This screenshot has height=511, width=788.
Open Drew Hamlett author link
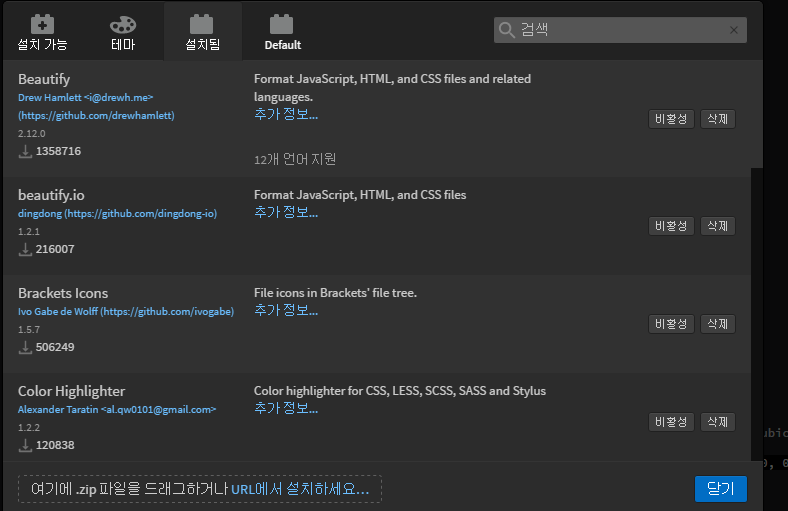point(96,107)
